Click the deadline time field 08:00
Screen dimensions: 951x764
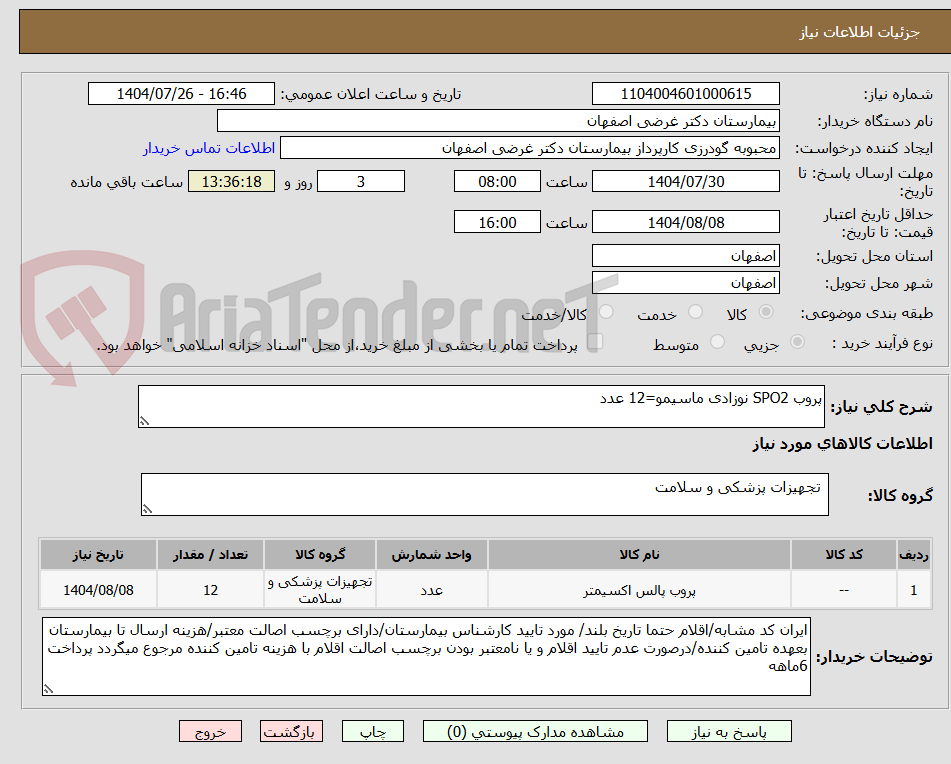pos(497,181)
